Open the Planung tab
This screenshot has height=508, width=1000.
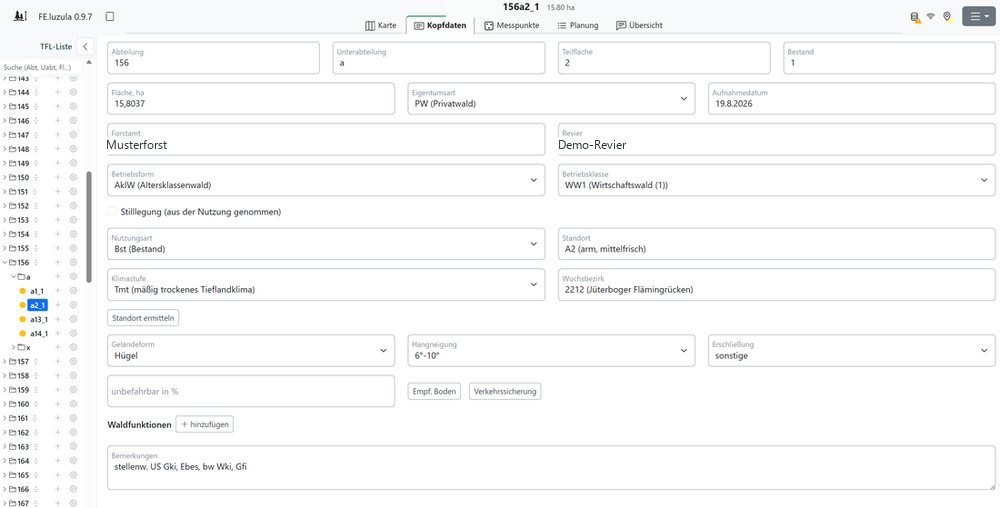click(x=578, y=25)
